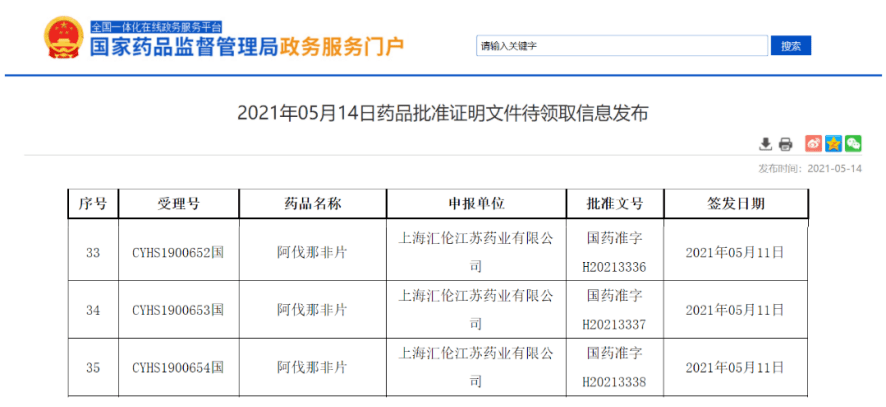This screenshot has height=407, width=886.
Task: Click 阿伐那非片 in row 33
Action: (x=312, y=253)
